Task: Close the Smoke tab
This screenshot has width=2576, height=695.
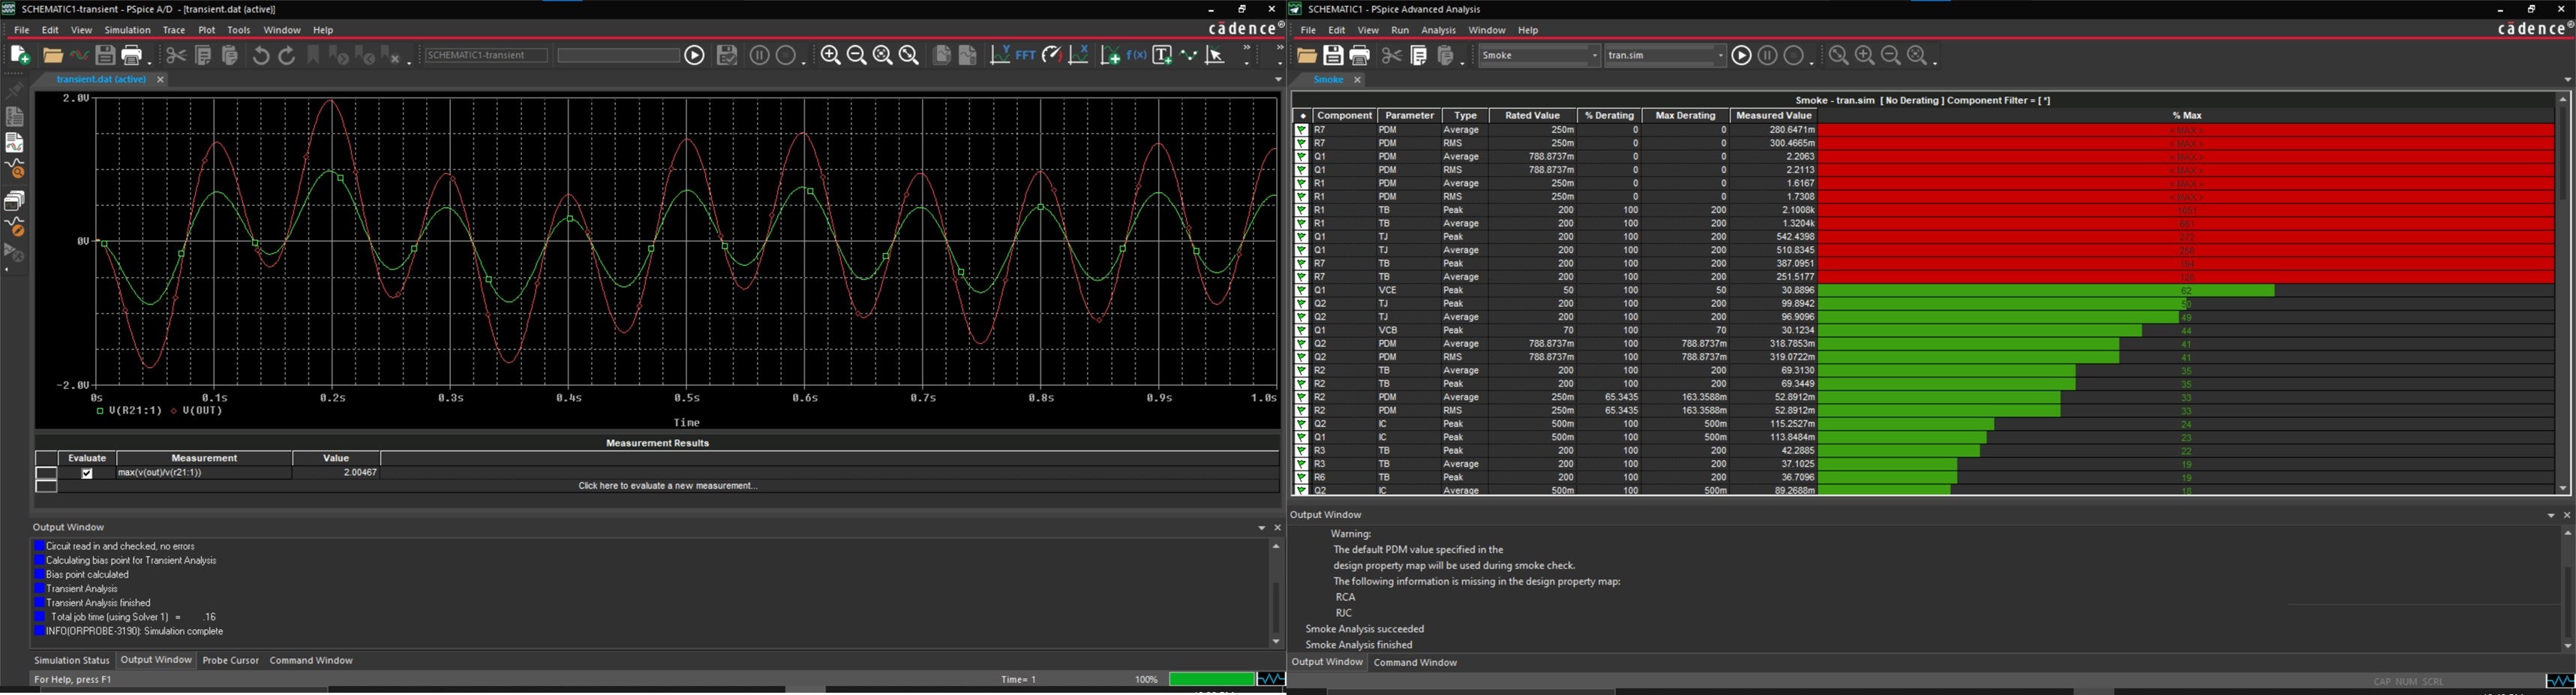Action: (1357, 80)
